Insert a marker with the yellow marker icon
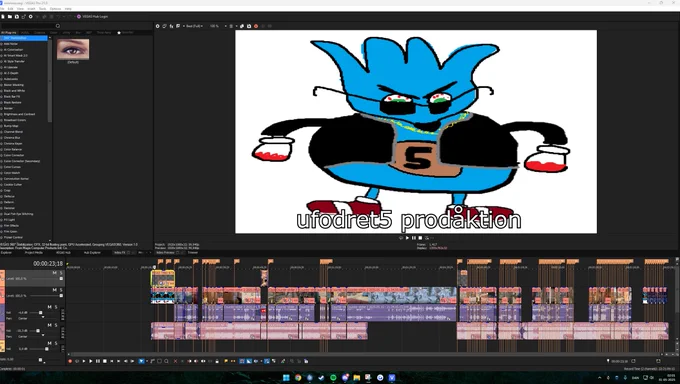Image resolution: width=680 pixels, height=384 pixels. click(x=226, y=361)
